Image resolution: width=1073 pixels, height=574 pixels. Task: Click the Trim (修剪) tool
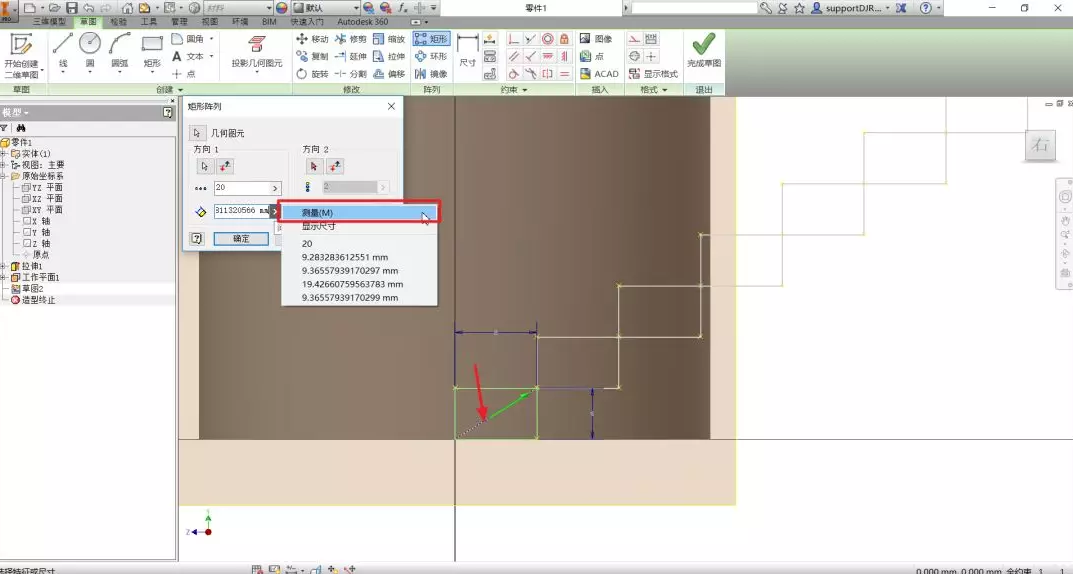[x=351, y=39]
